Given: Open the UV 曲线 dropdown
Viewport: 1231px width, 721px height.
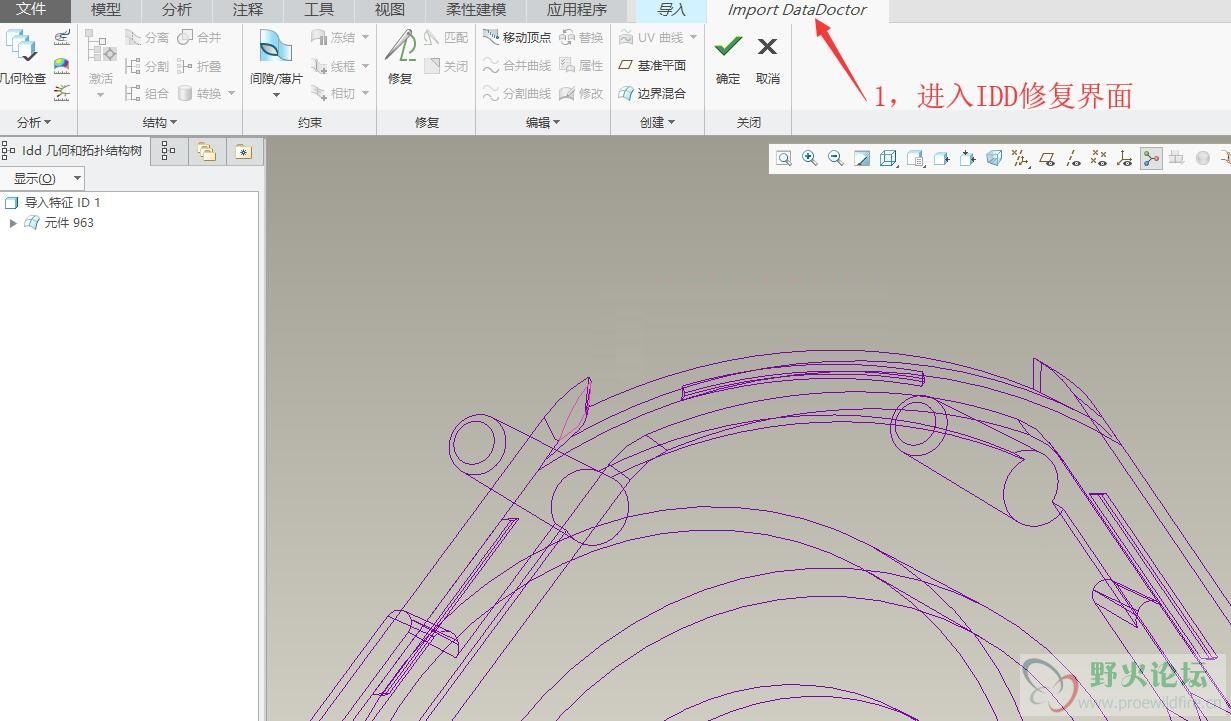Looking at the screenshot, I should coord(694,38).
